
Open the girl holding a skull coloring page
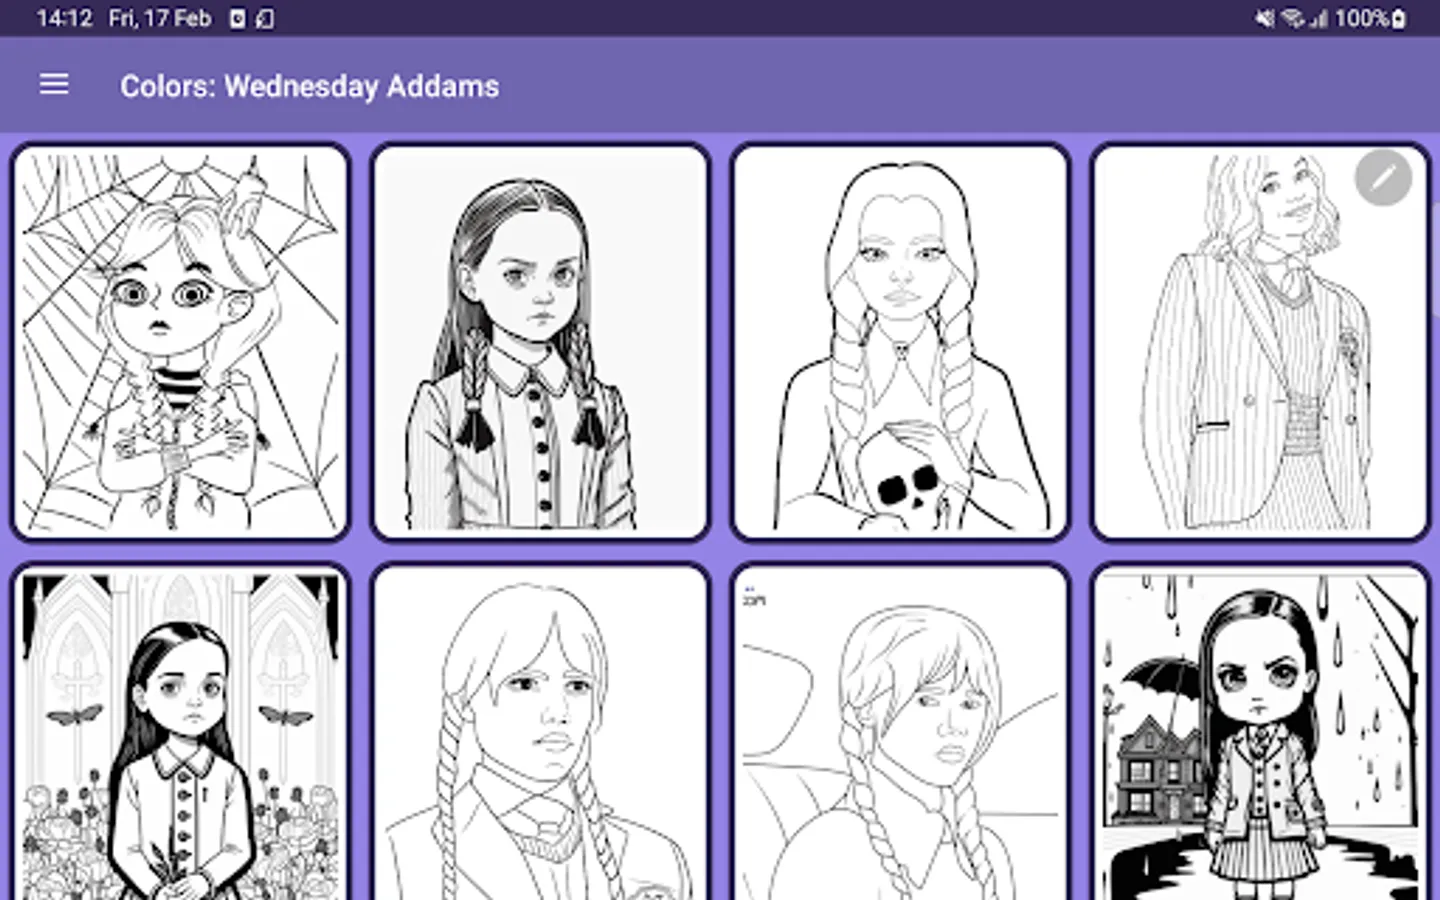point(900,341)
